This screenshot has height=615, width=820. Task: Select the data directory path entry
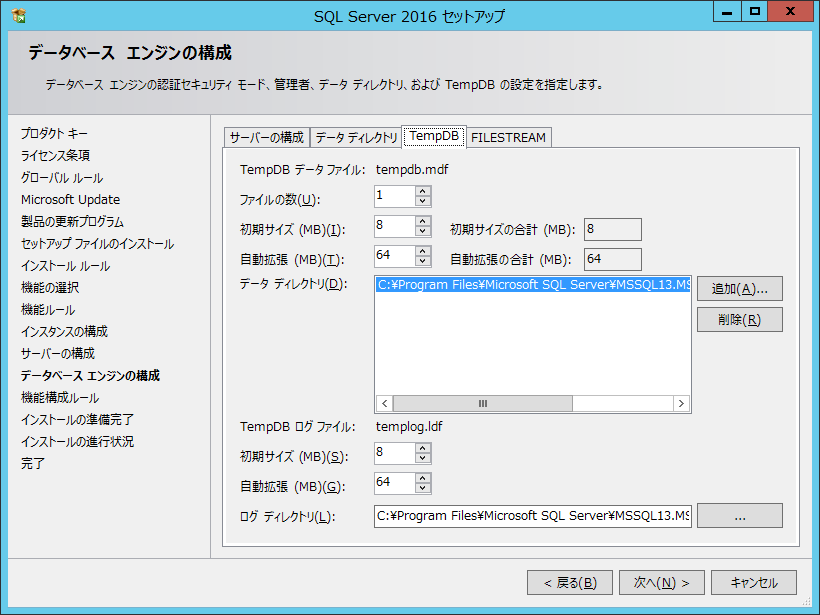pyautogui.click(x=532, y=286)
